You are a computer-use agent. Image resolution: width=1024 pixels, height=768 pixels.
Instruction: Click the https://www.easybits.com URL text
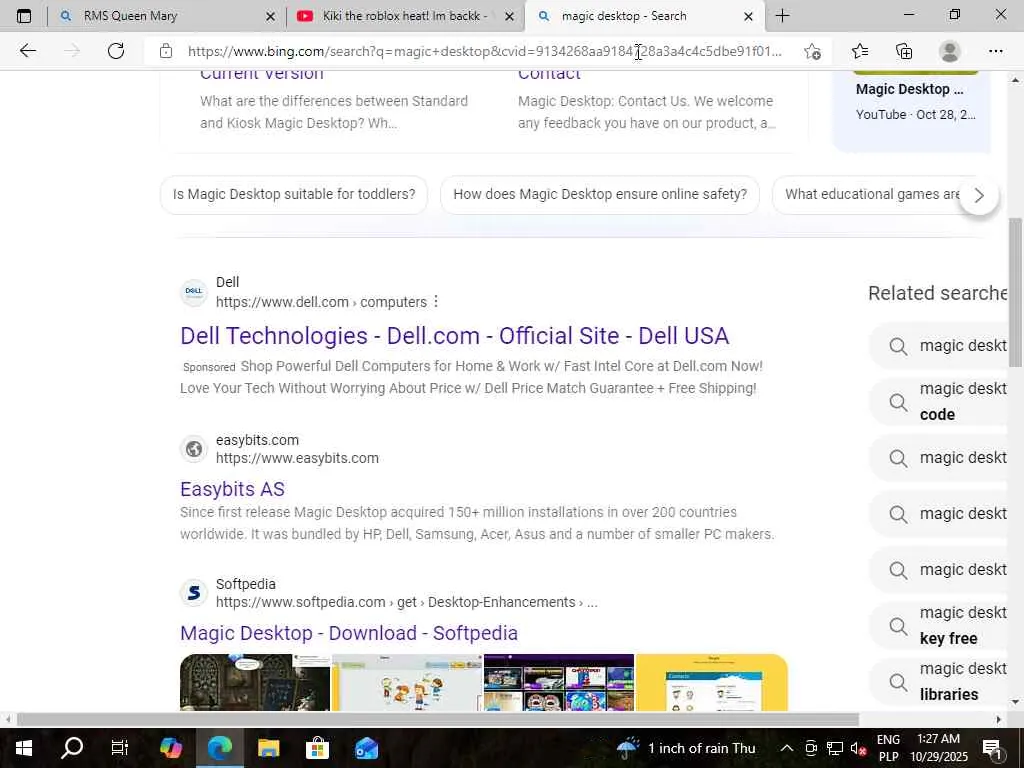pyautogui.click(x=297, y=458)
